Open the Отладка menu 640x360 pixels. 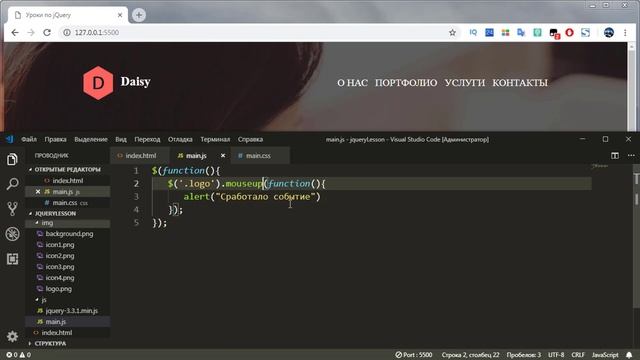180,139
